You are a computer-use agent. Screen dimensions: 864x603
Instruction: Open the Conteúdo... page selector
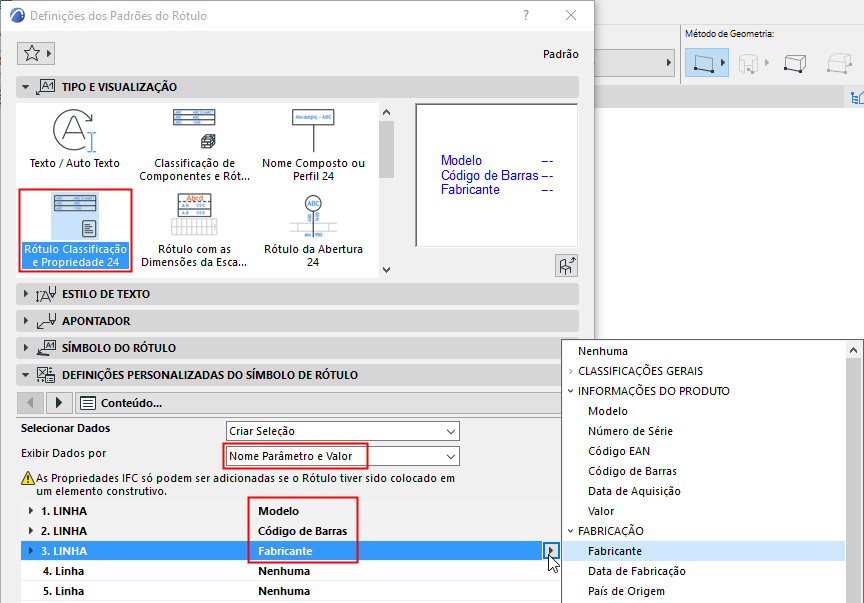(317, 403)
